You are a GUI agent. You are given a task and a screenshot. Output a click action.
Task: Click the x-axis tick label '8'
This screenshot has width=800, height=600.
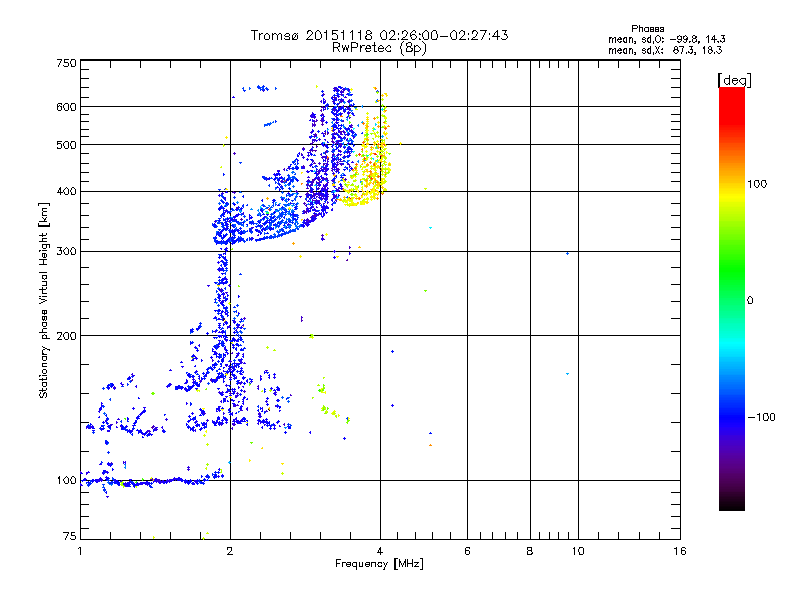click(530, 551)
